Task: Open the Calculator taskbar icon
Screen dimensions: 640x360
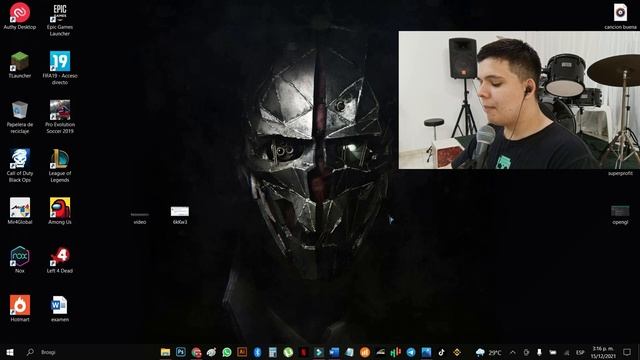Action: pyautogui.click(x=273, y=352)
